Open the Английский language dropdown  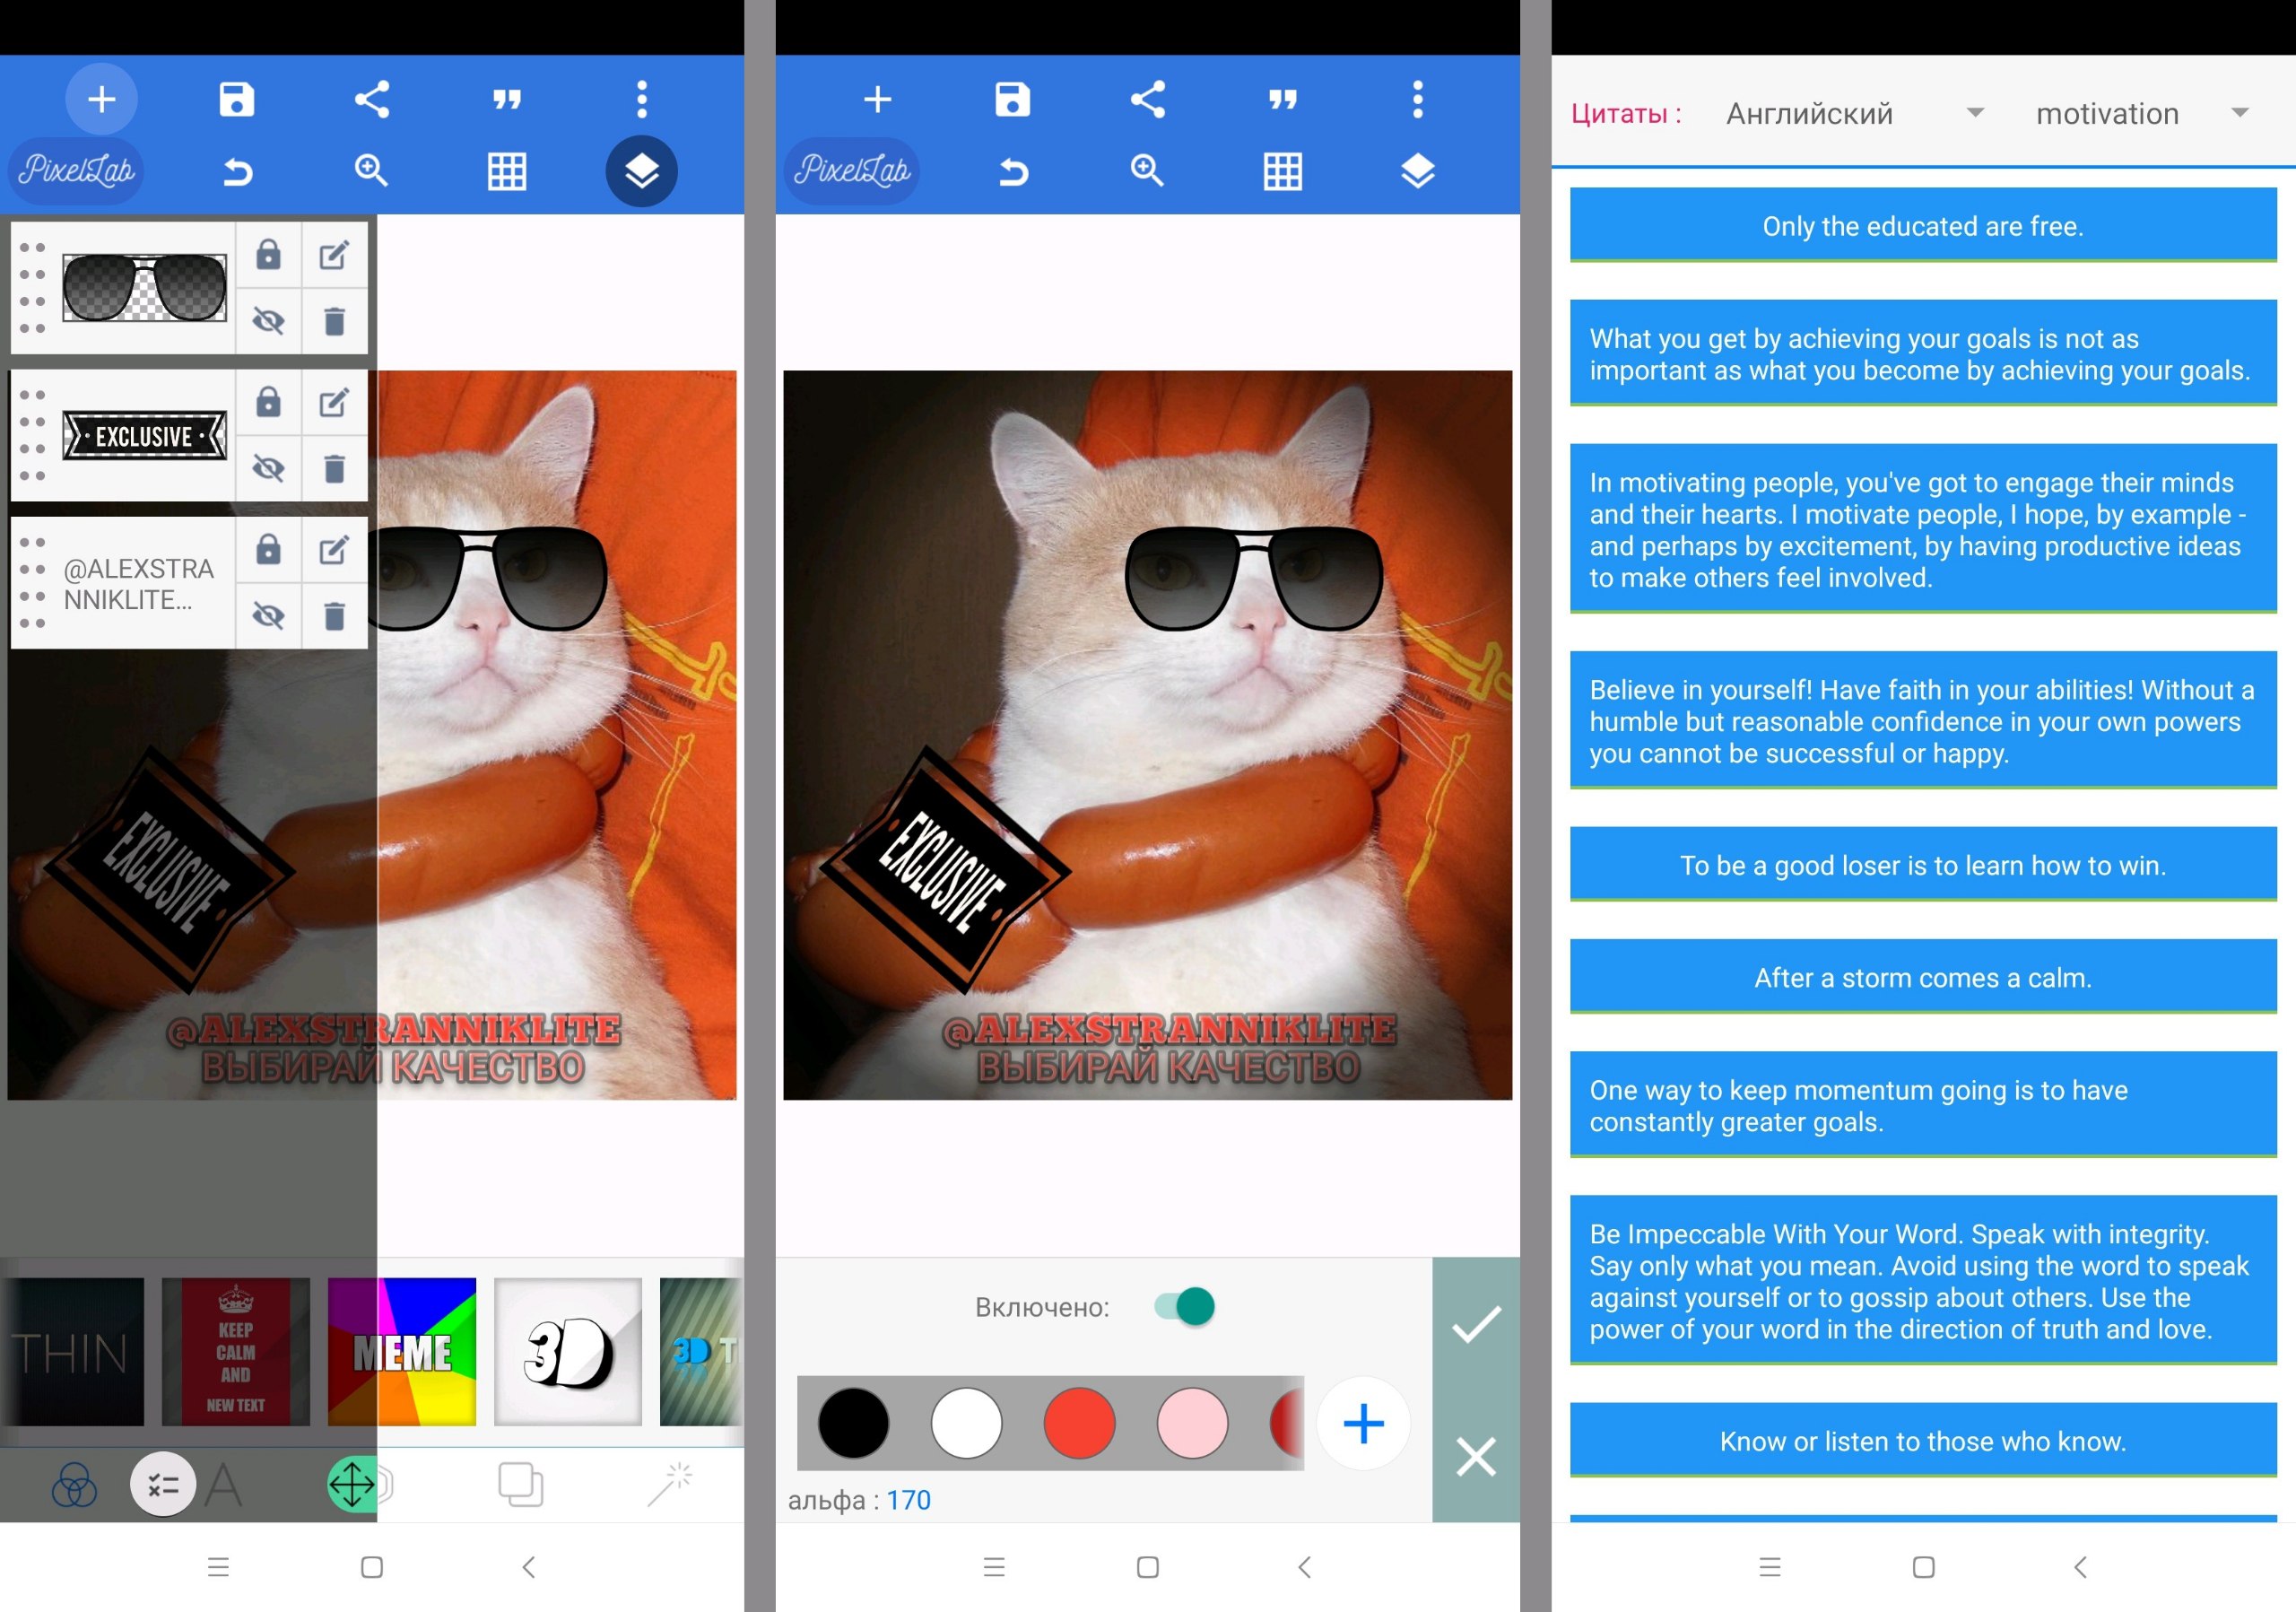1852,114
